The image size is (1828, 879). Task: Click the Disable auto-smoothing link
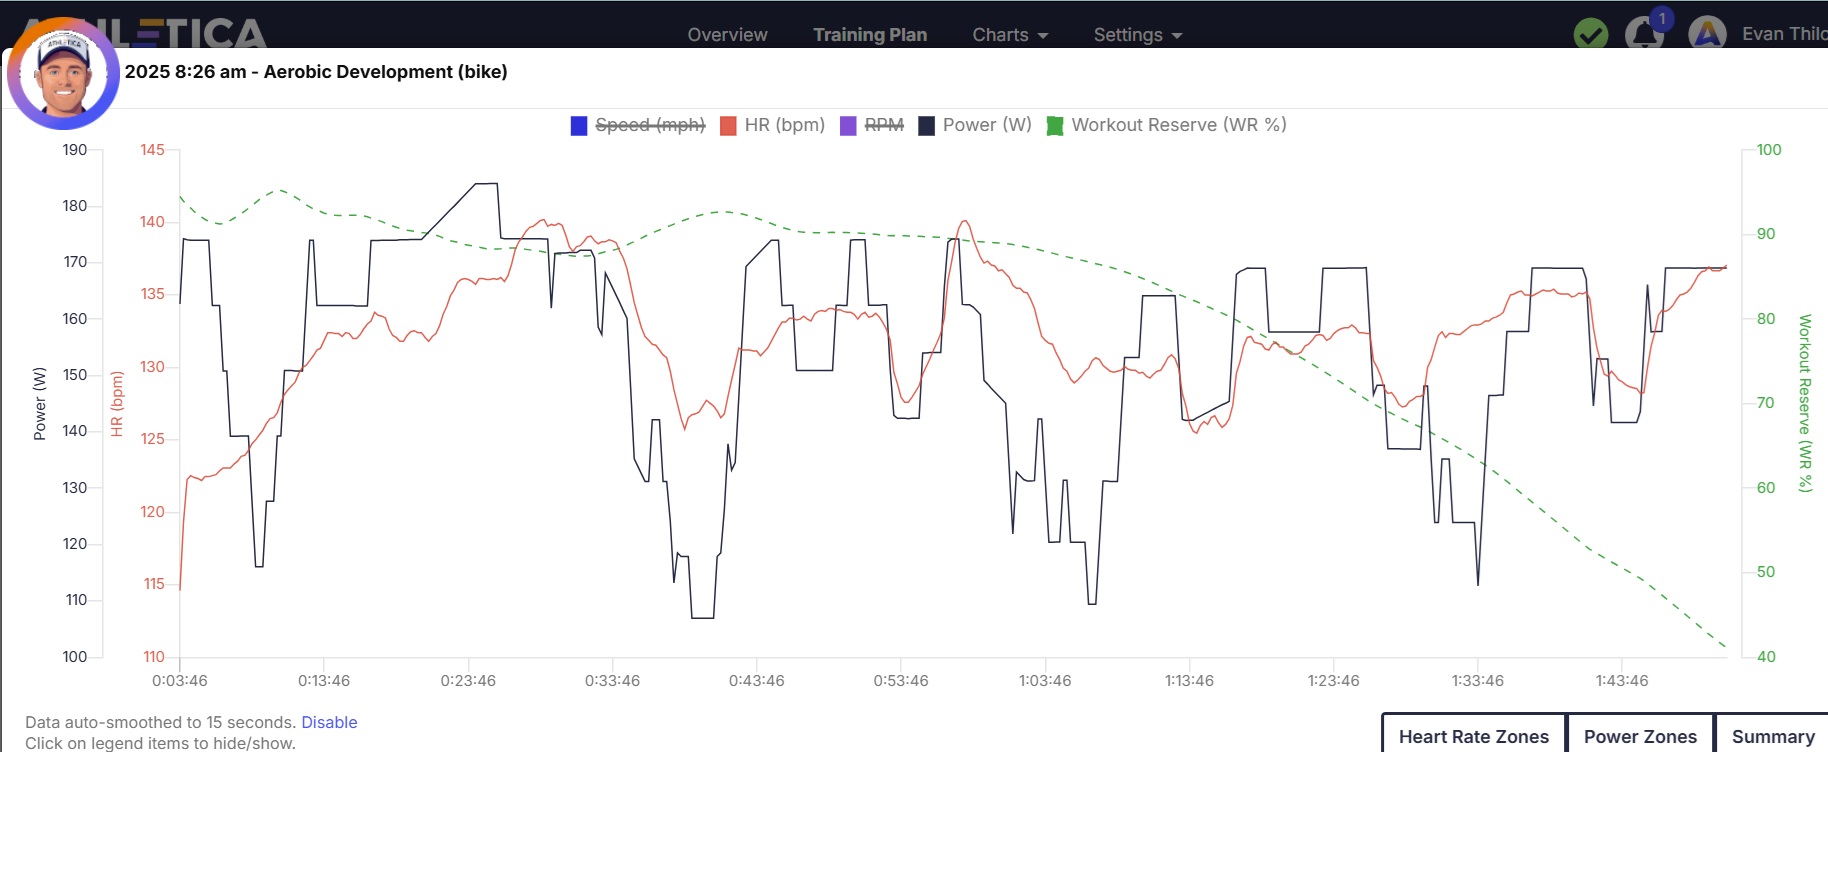[329, 722]
